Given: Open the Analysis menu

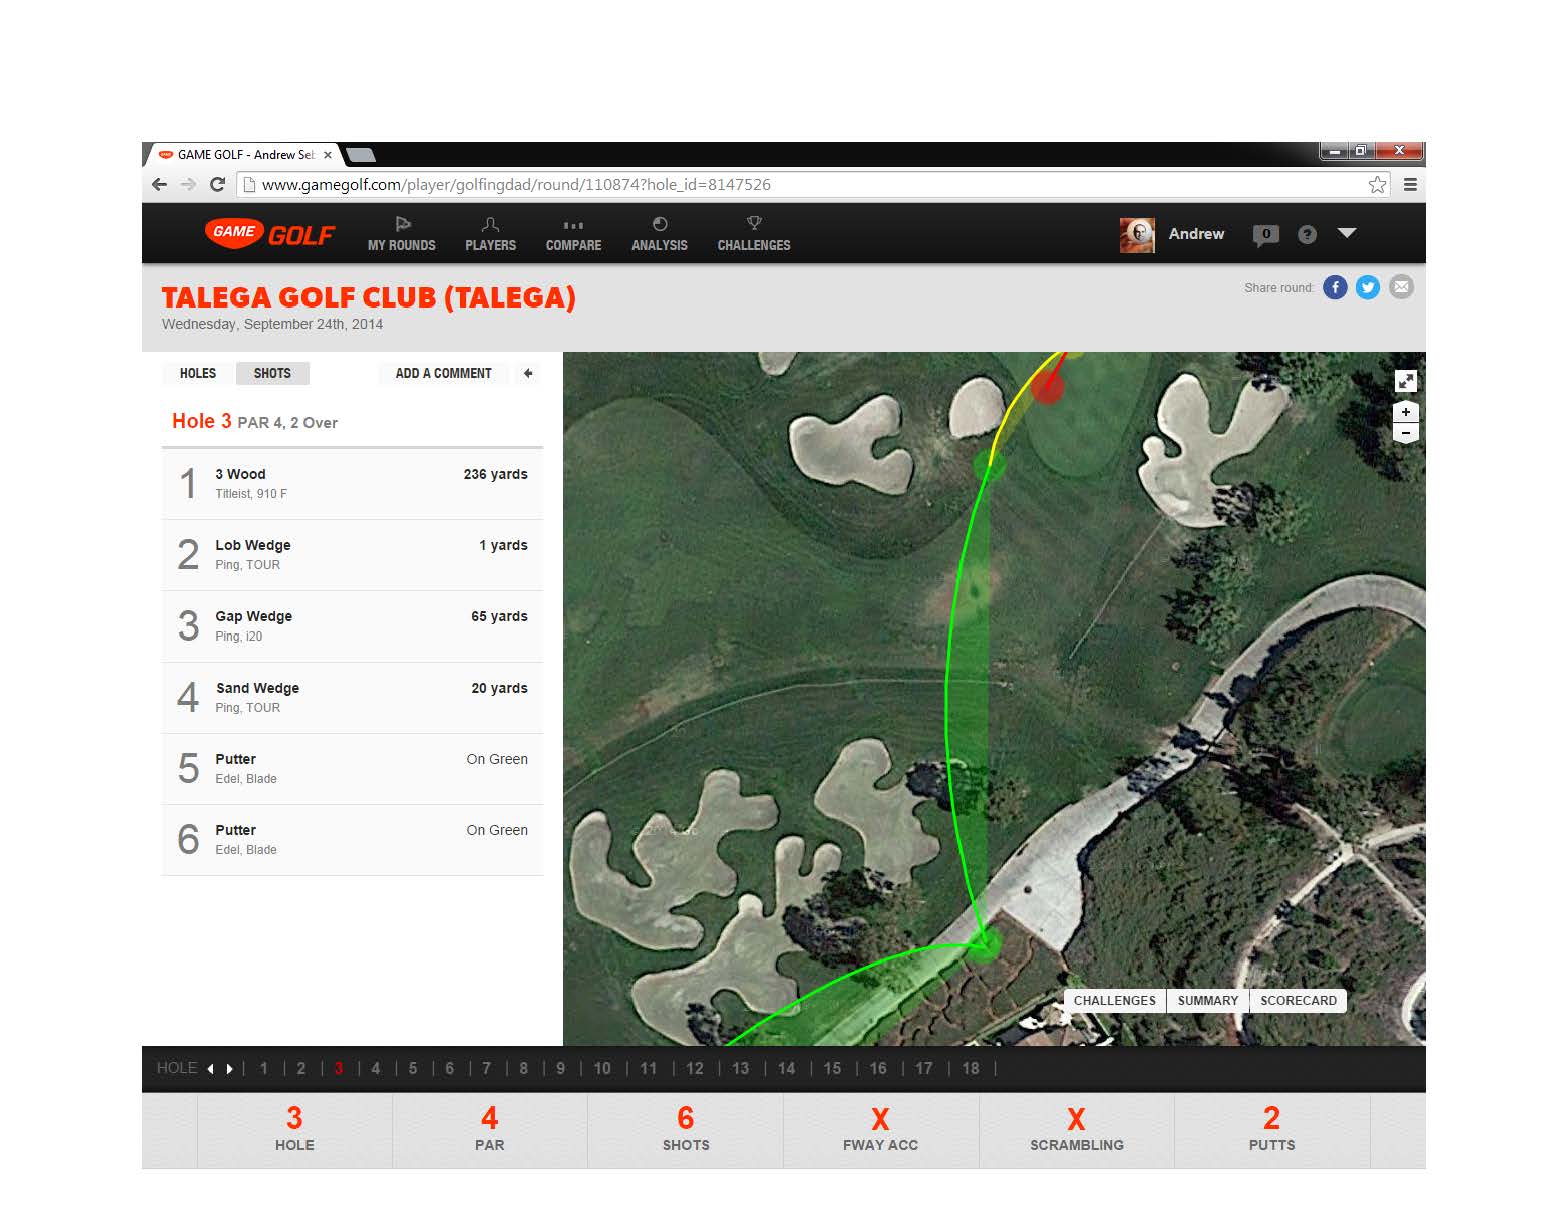Looking at the screenshot, I should tap(659, 234).
